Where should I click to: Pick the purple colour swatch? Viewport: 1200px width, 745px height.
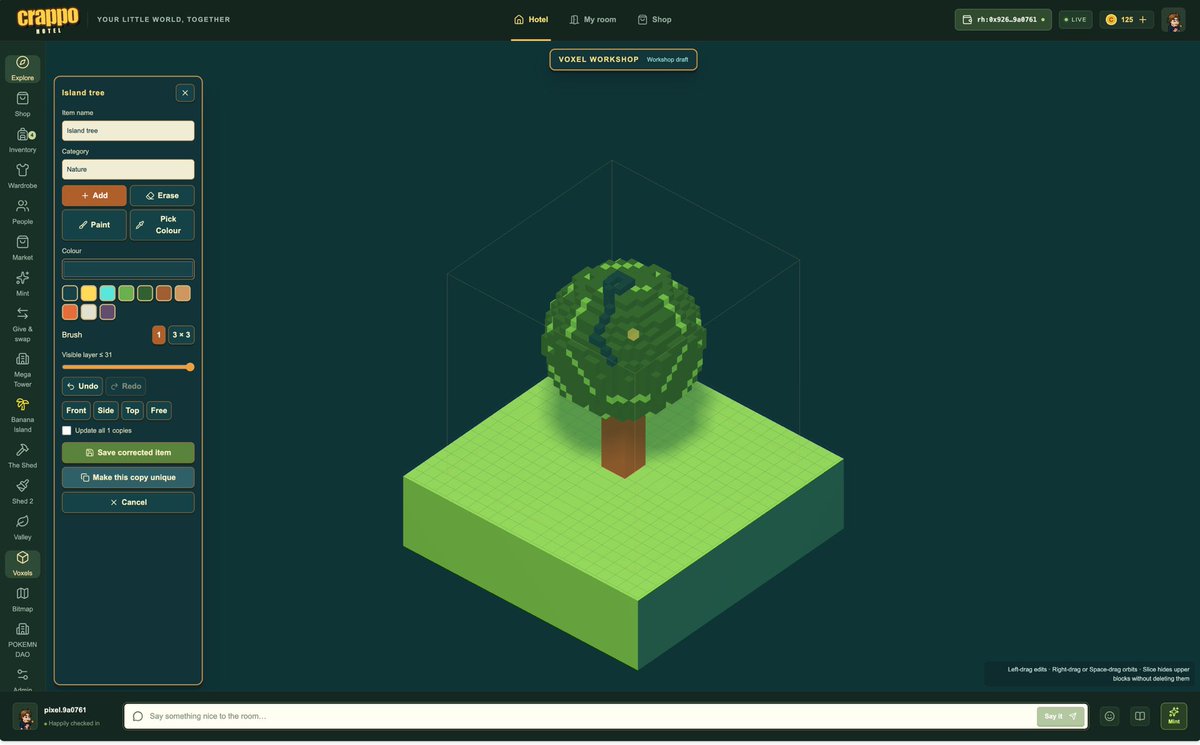pyautogui.click(x=107, y=312)
